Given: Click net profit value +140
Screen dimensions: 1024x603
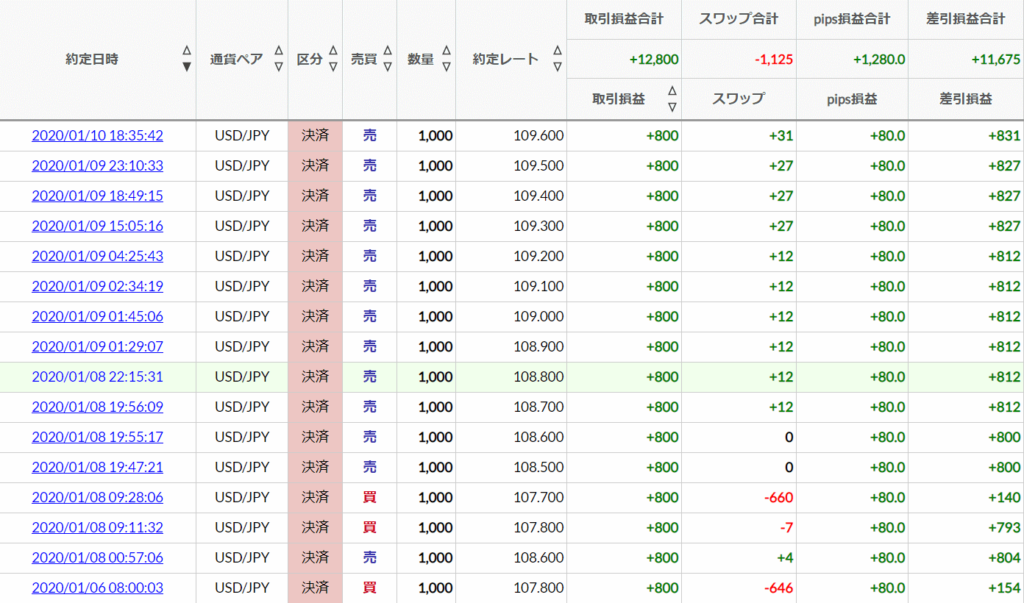Looking at the screenshot, I should coord(1004,498).
